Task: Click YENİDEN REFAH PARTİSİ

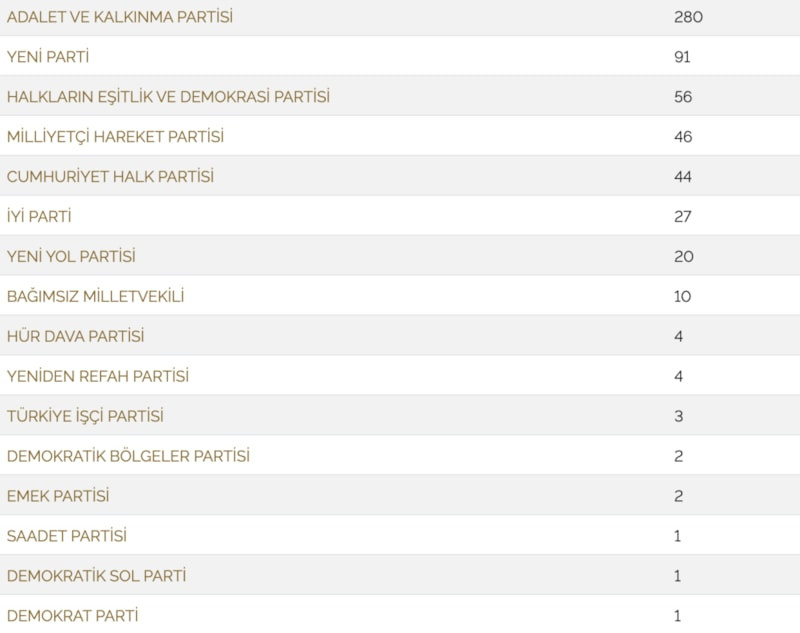Action: click(97, 376)
